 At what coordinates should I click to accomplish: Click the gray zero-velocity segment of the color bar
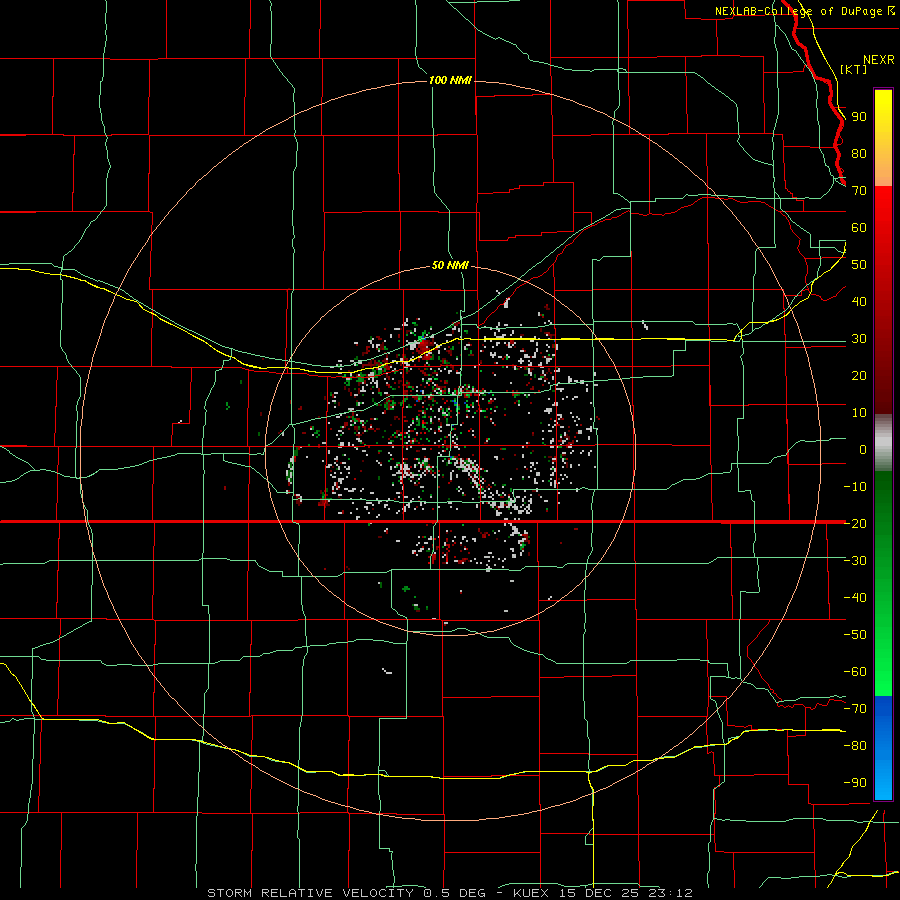point(883,443)
